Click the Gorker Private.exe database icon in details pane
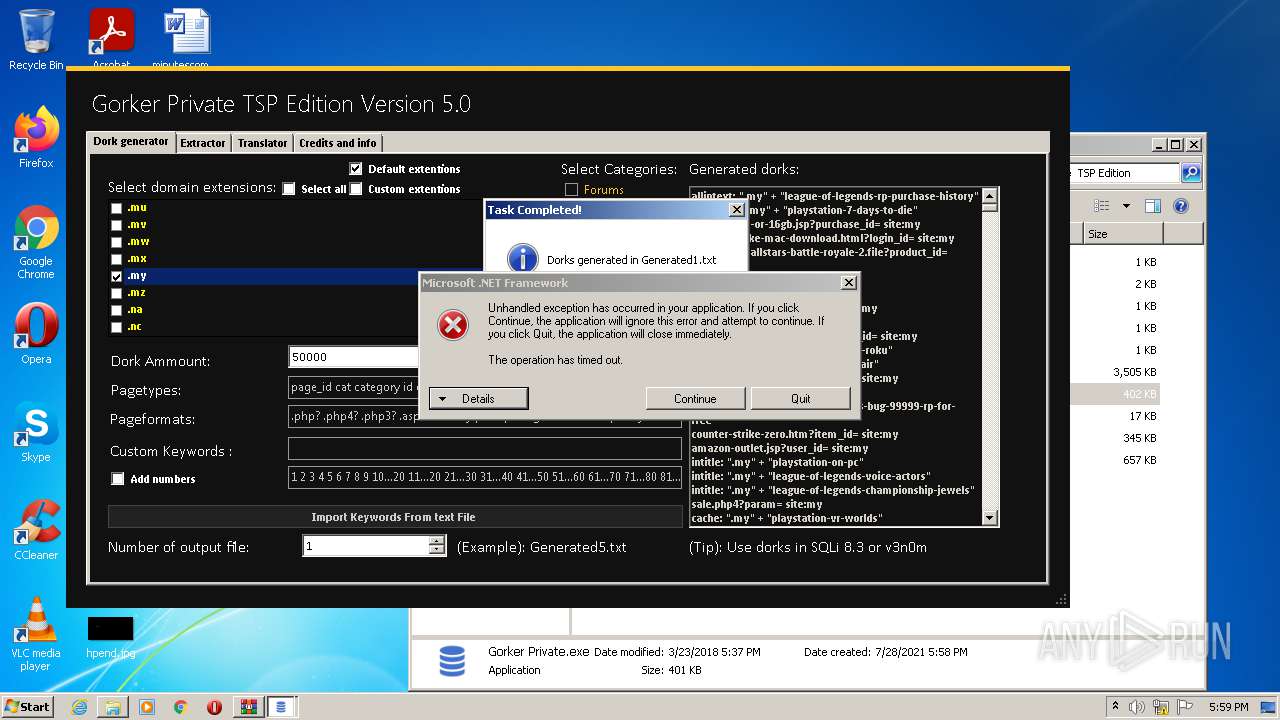 [x=452, y=661]
